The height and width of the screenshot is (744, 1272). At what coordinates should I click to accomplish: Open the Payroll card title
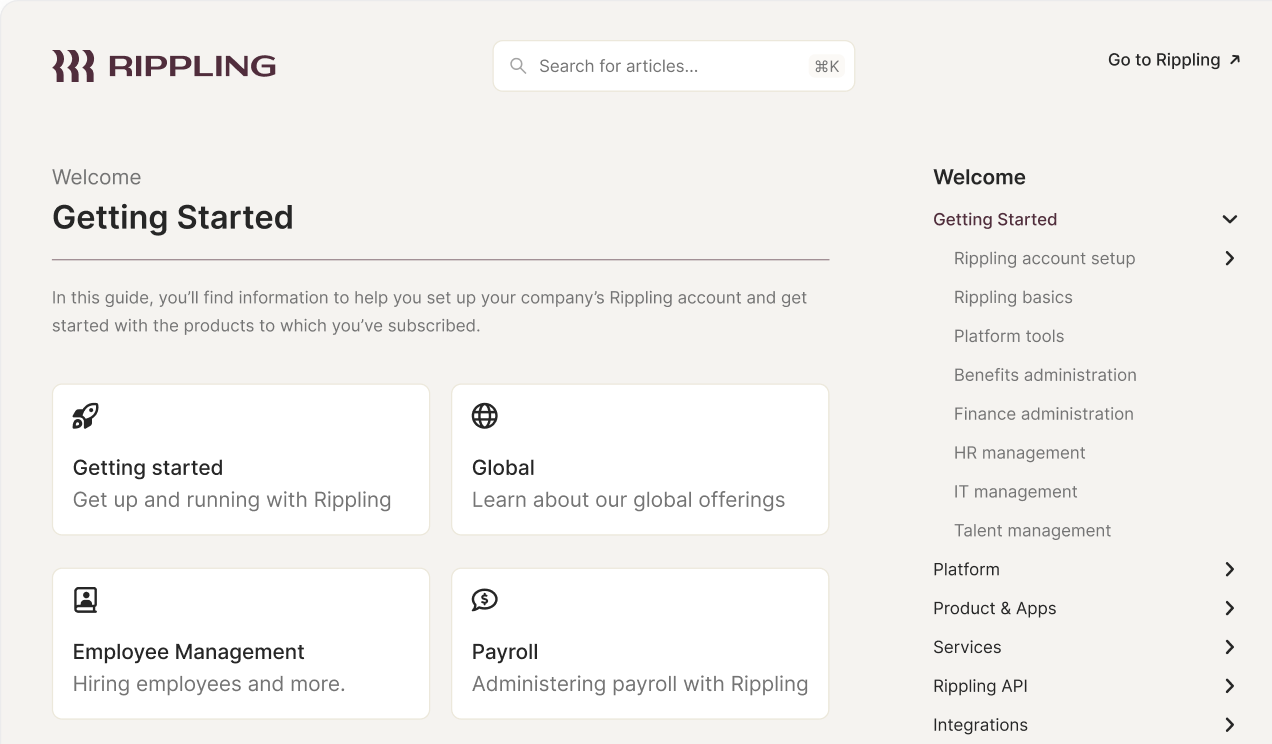[505, 652]
